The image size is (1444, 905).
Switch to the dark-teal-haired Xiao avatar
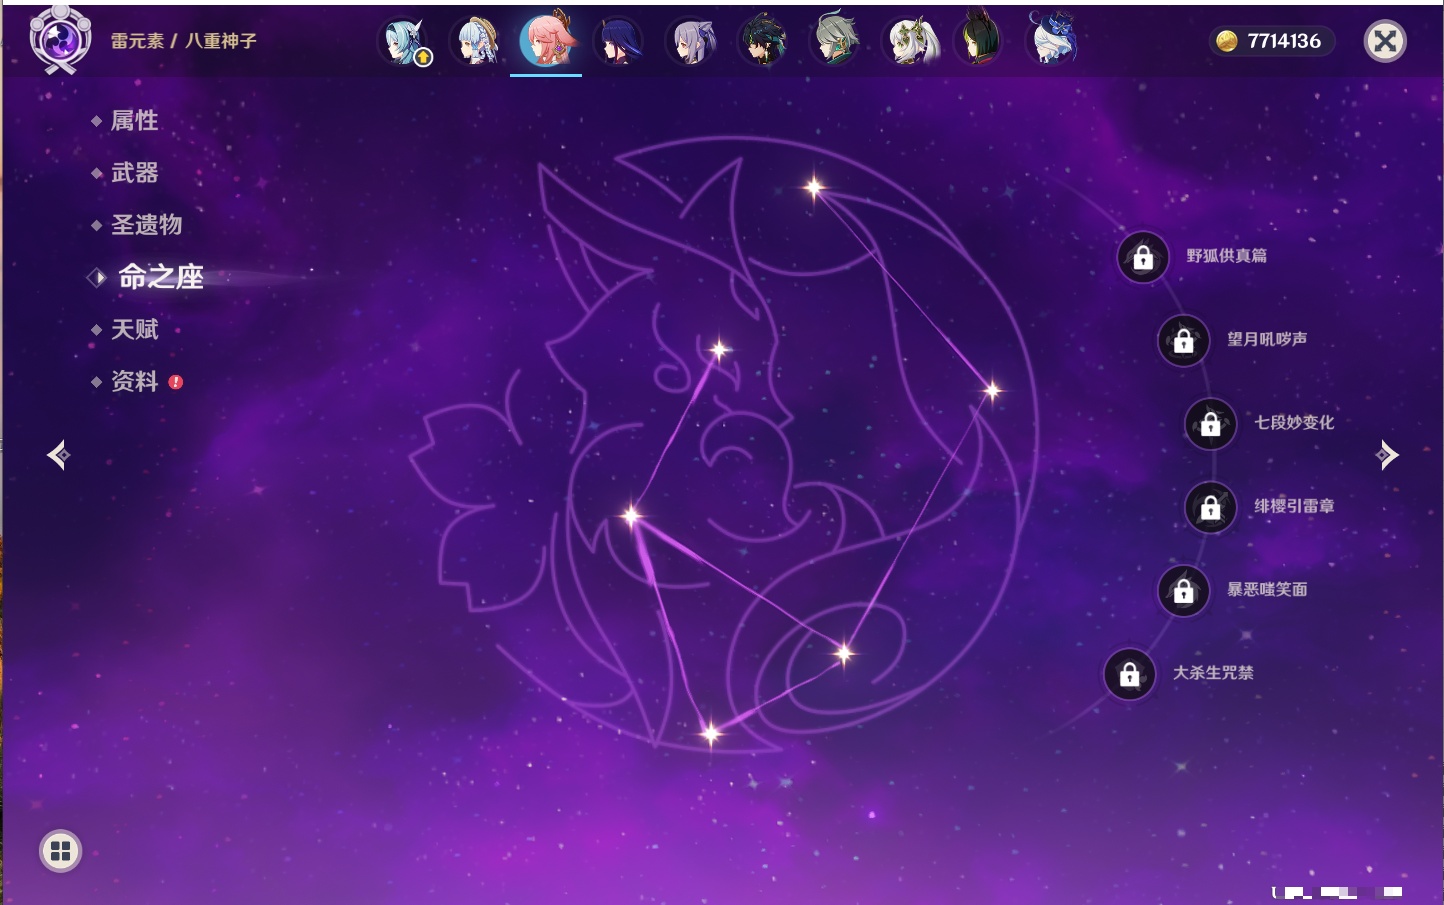pos(763,42)
